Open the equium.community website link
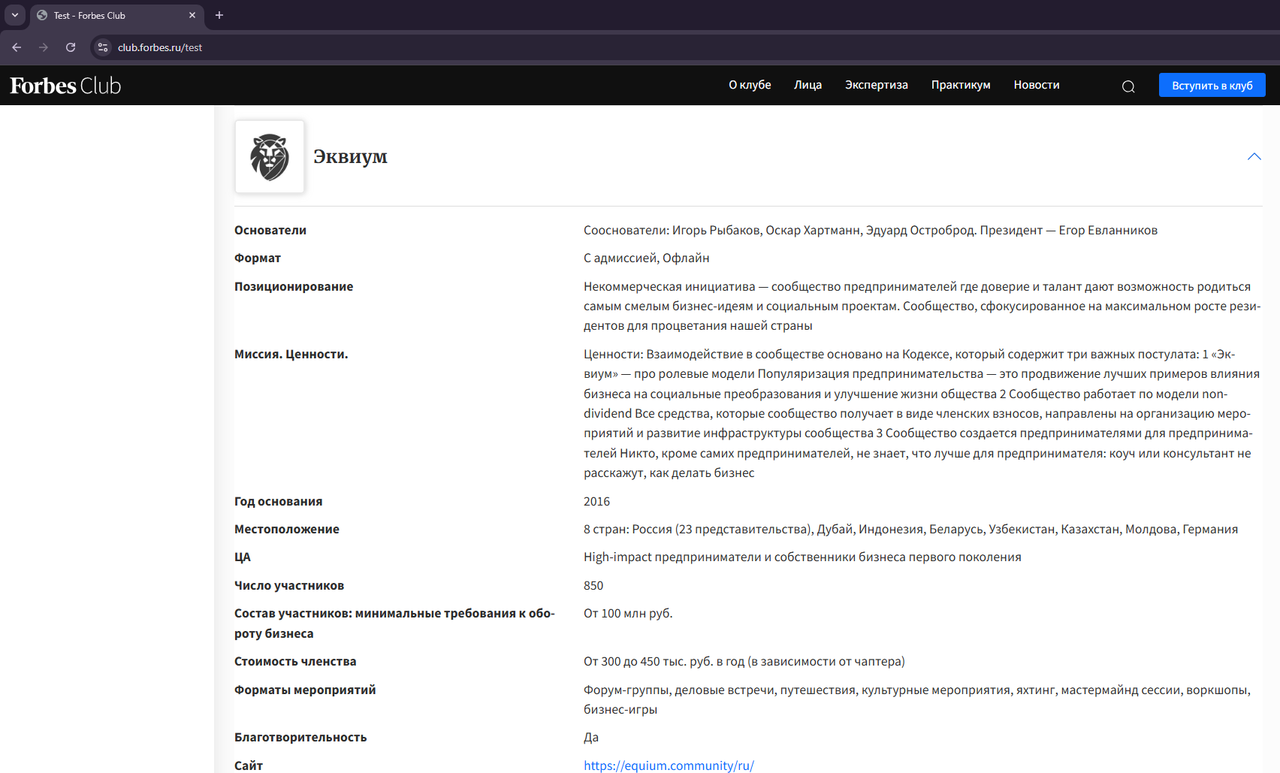 pyautogui.click(x=669, y=765)
